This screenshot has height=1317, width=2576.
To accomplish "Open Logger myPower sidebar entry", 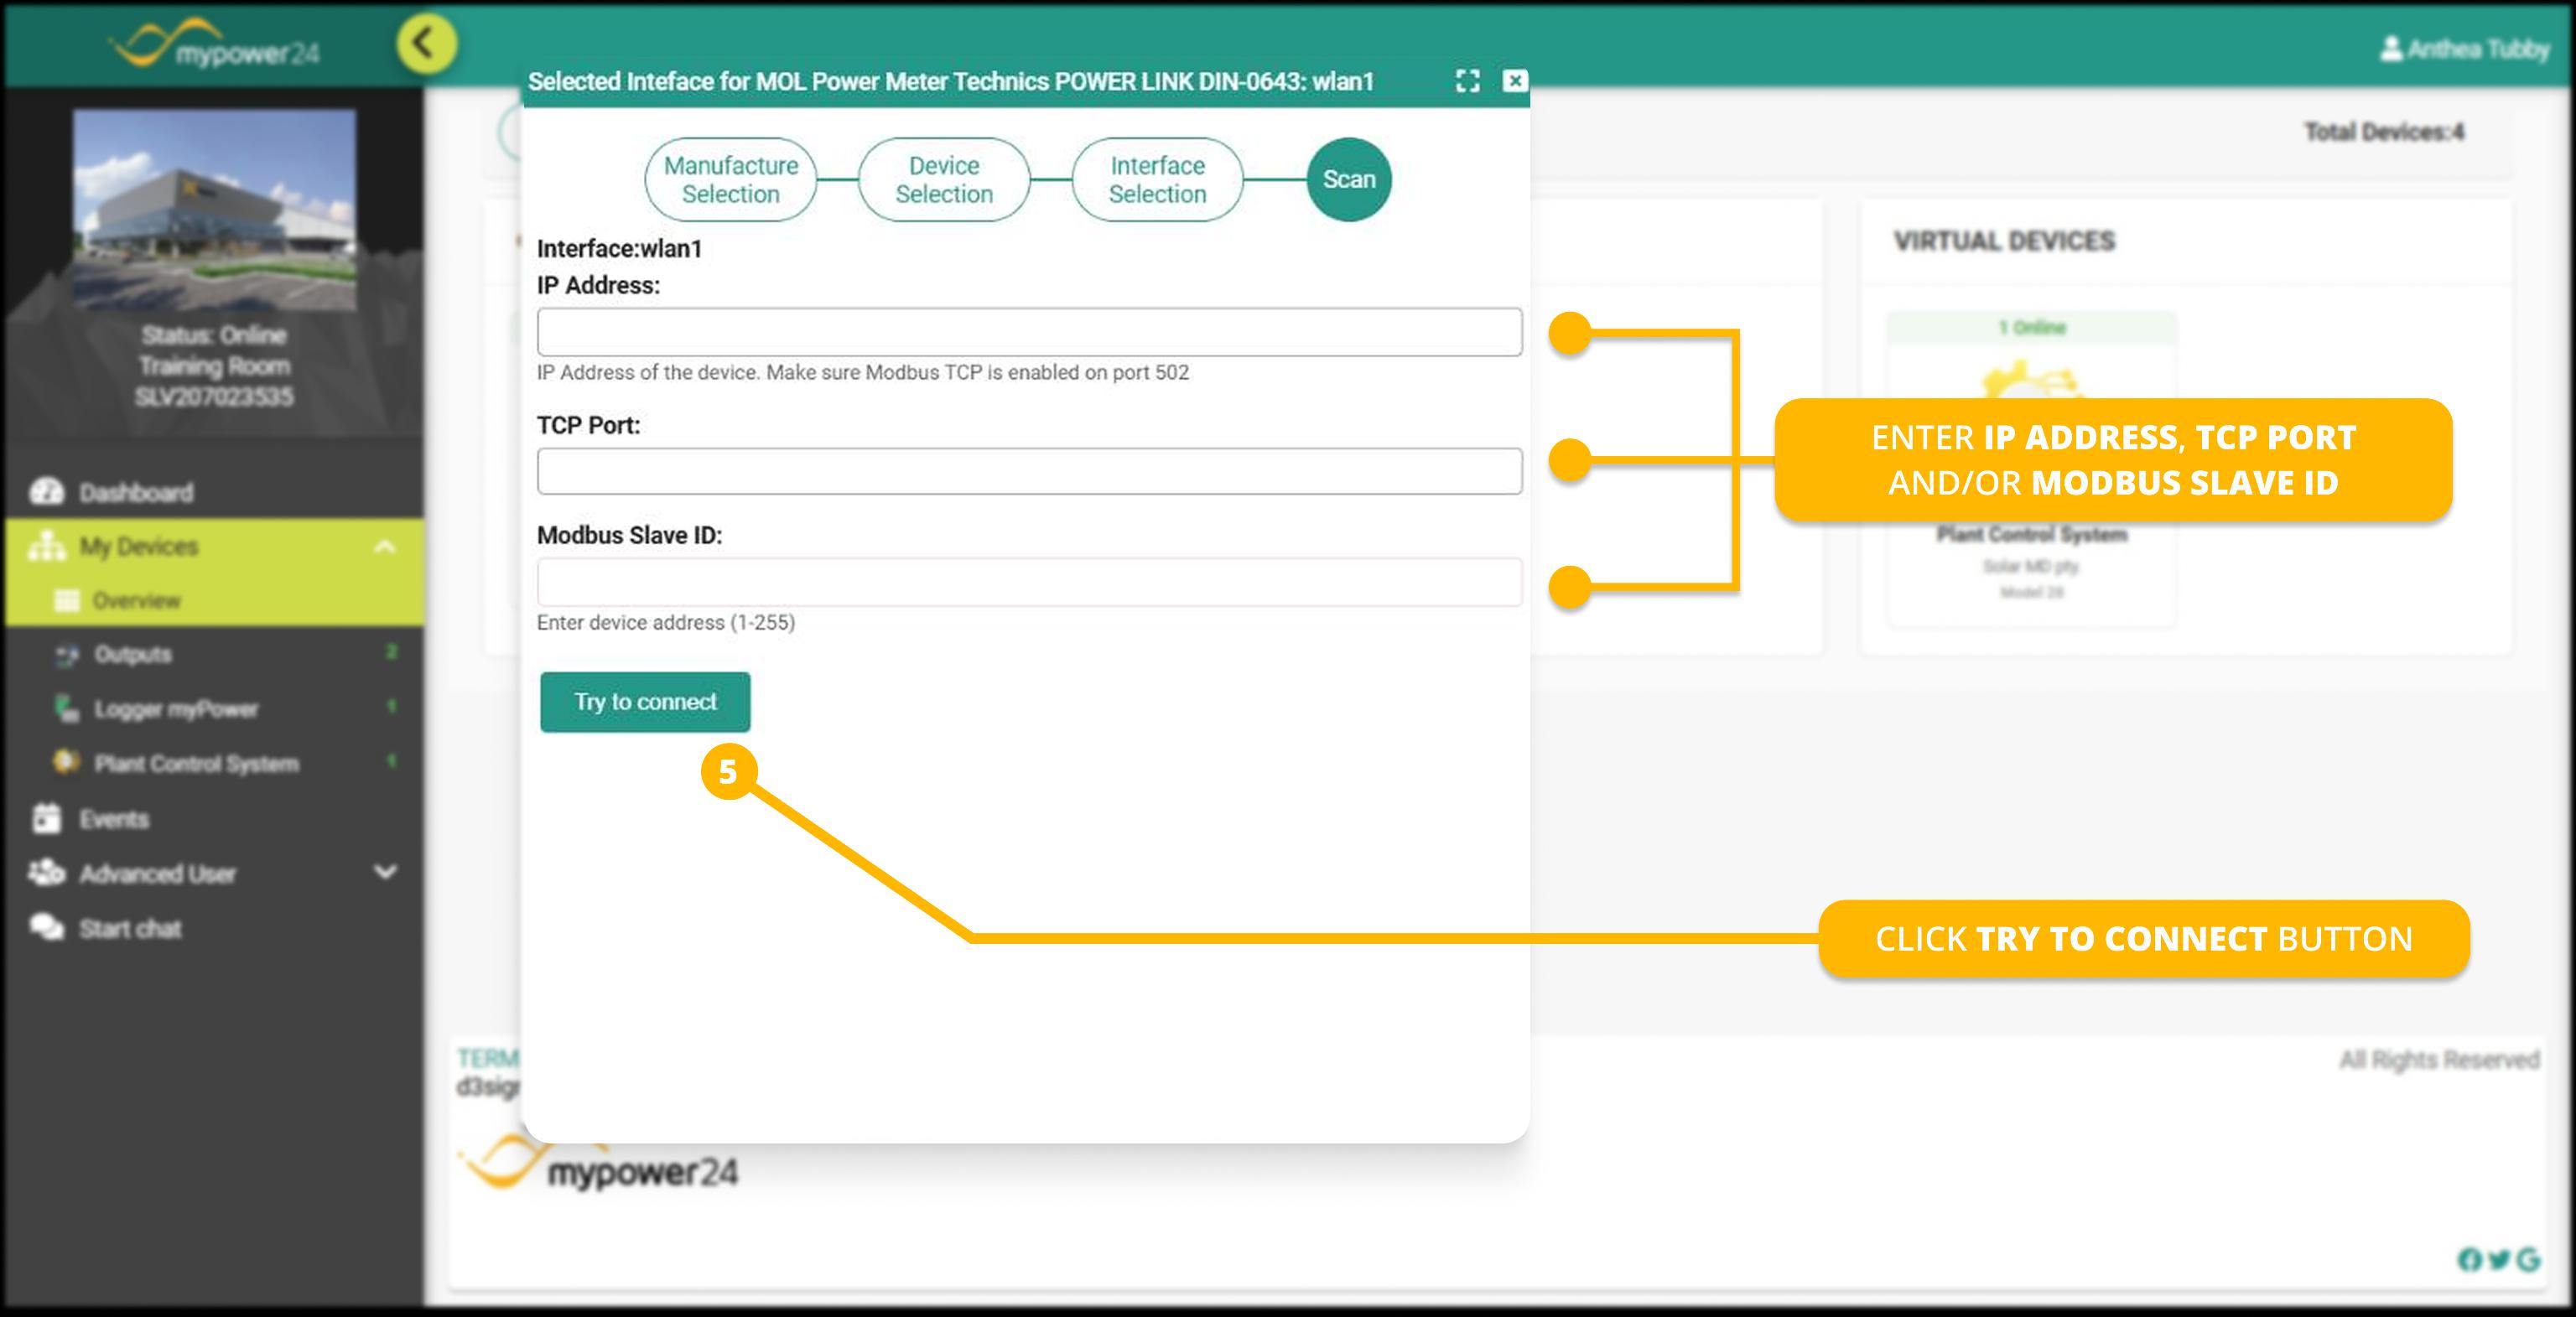I will [176, 709].
